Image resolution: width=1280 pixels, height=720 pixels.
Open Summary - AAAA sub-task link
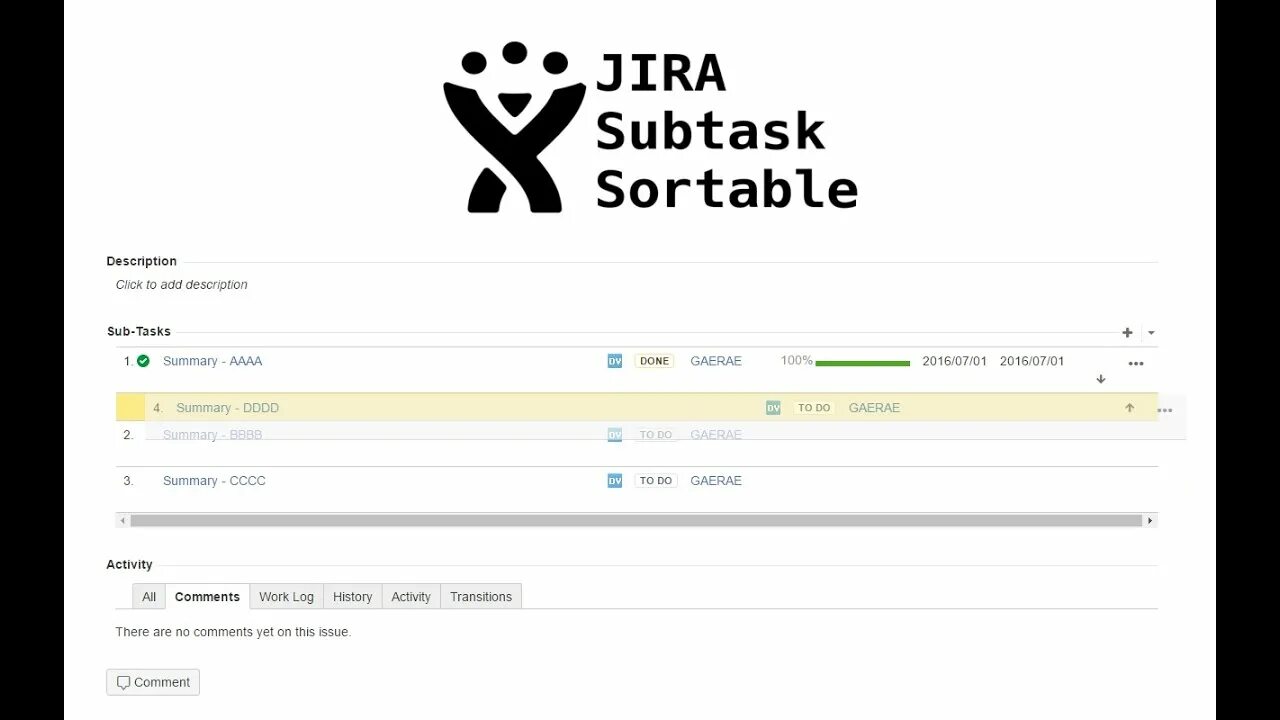coord(212,361)
